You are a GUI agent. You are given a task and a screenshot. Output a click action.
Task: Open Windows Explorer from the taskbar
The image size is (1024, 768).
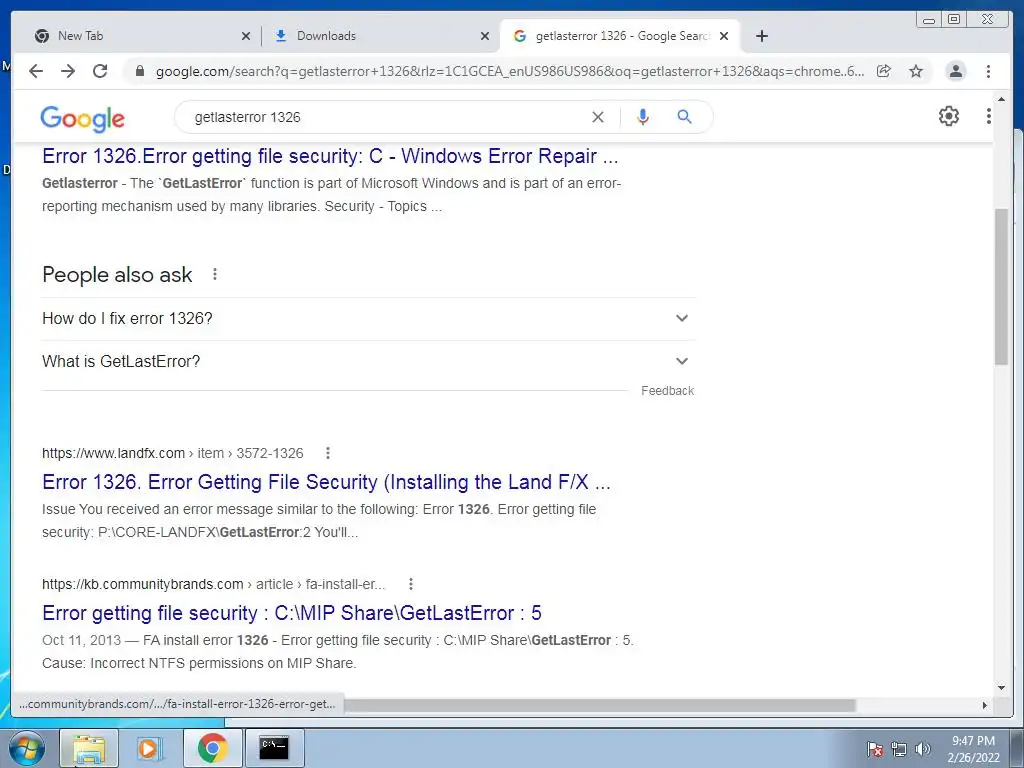89,748
